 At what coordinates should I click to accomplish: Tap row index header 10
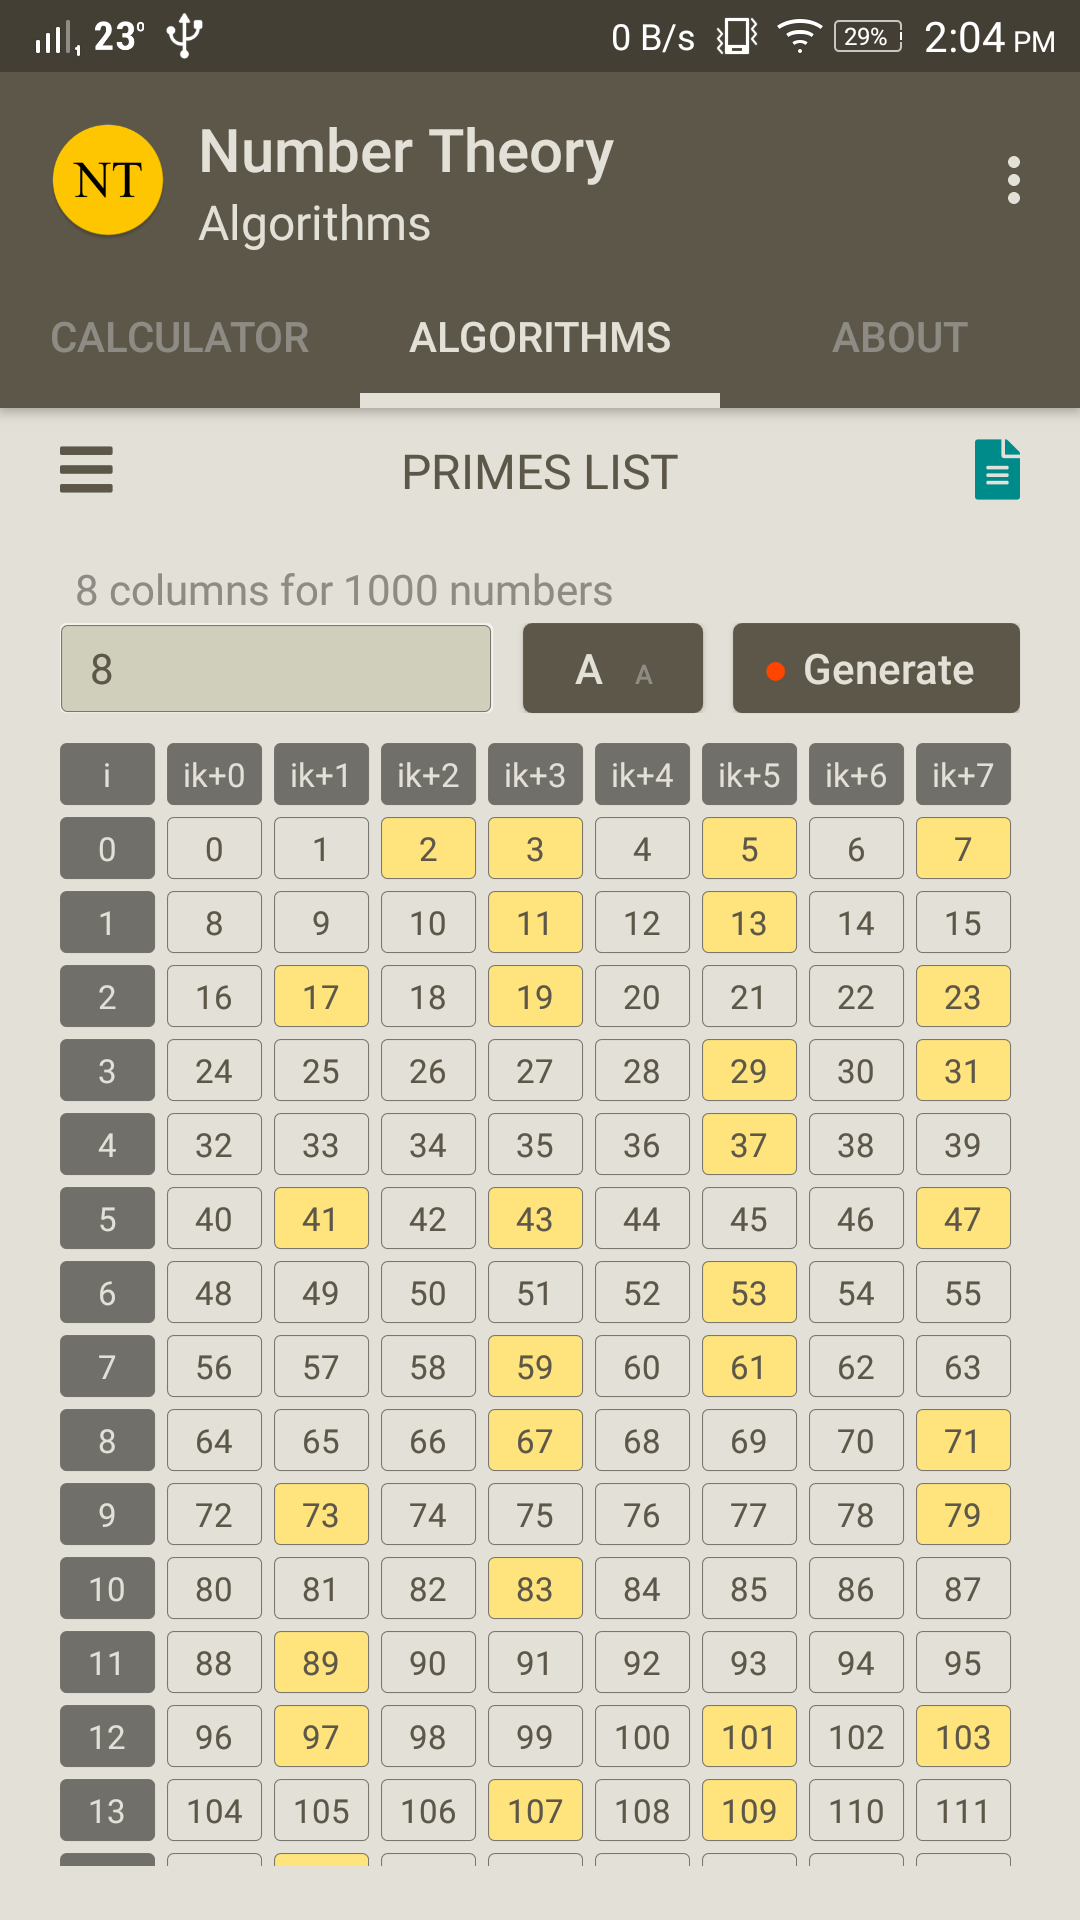click(x=107, y=1588)
